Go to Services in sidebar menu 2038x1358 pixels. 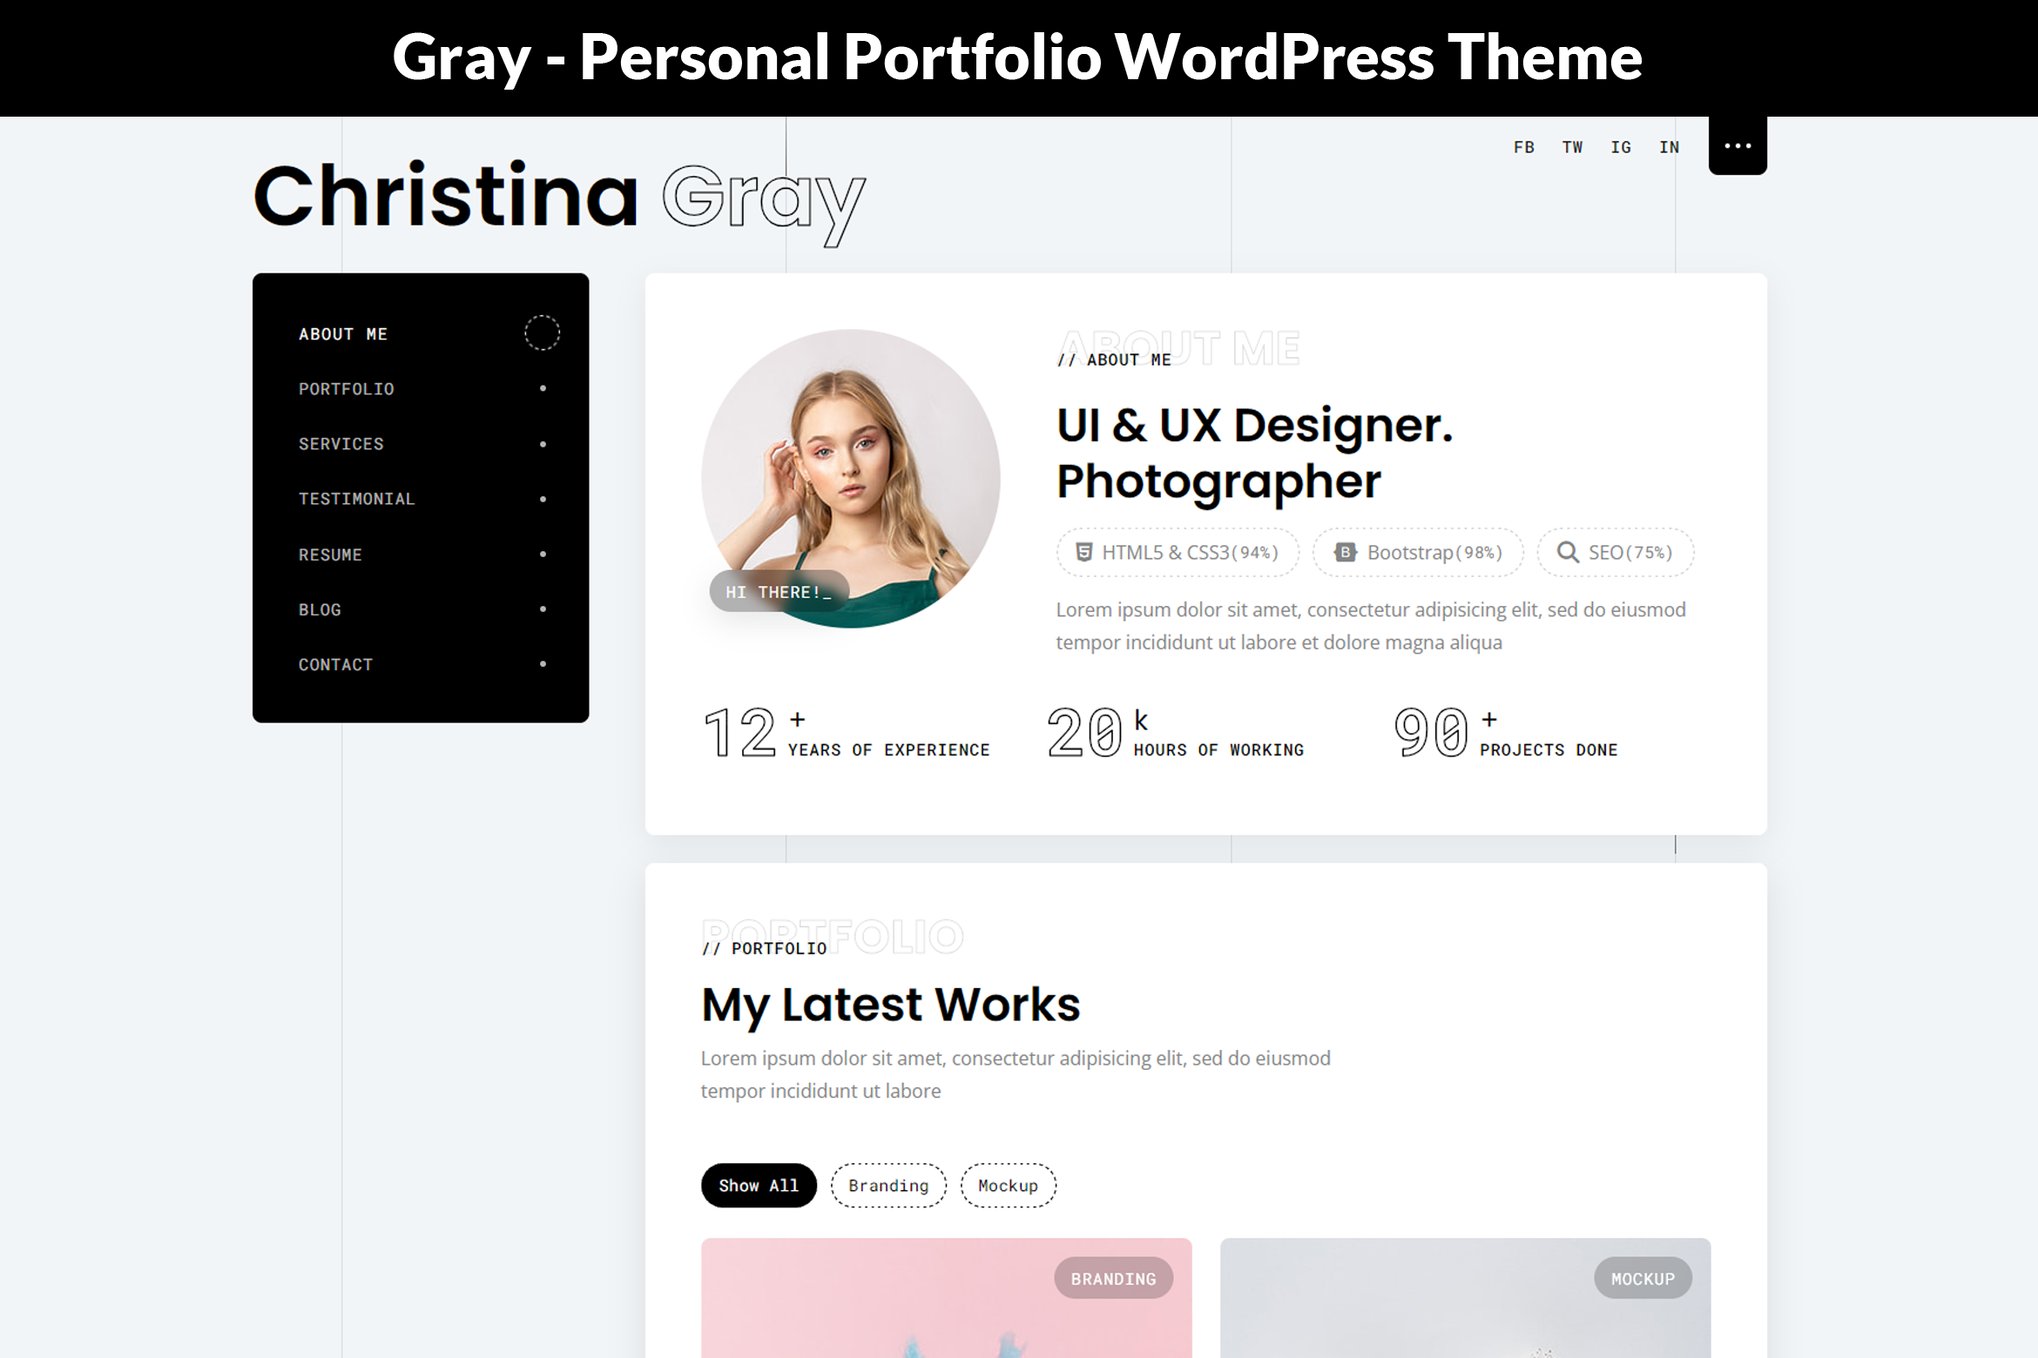[341, 444]
